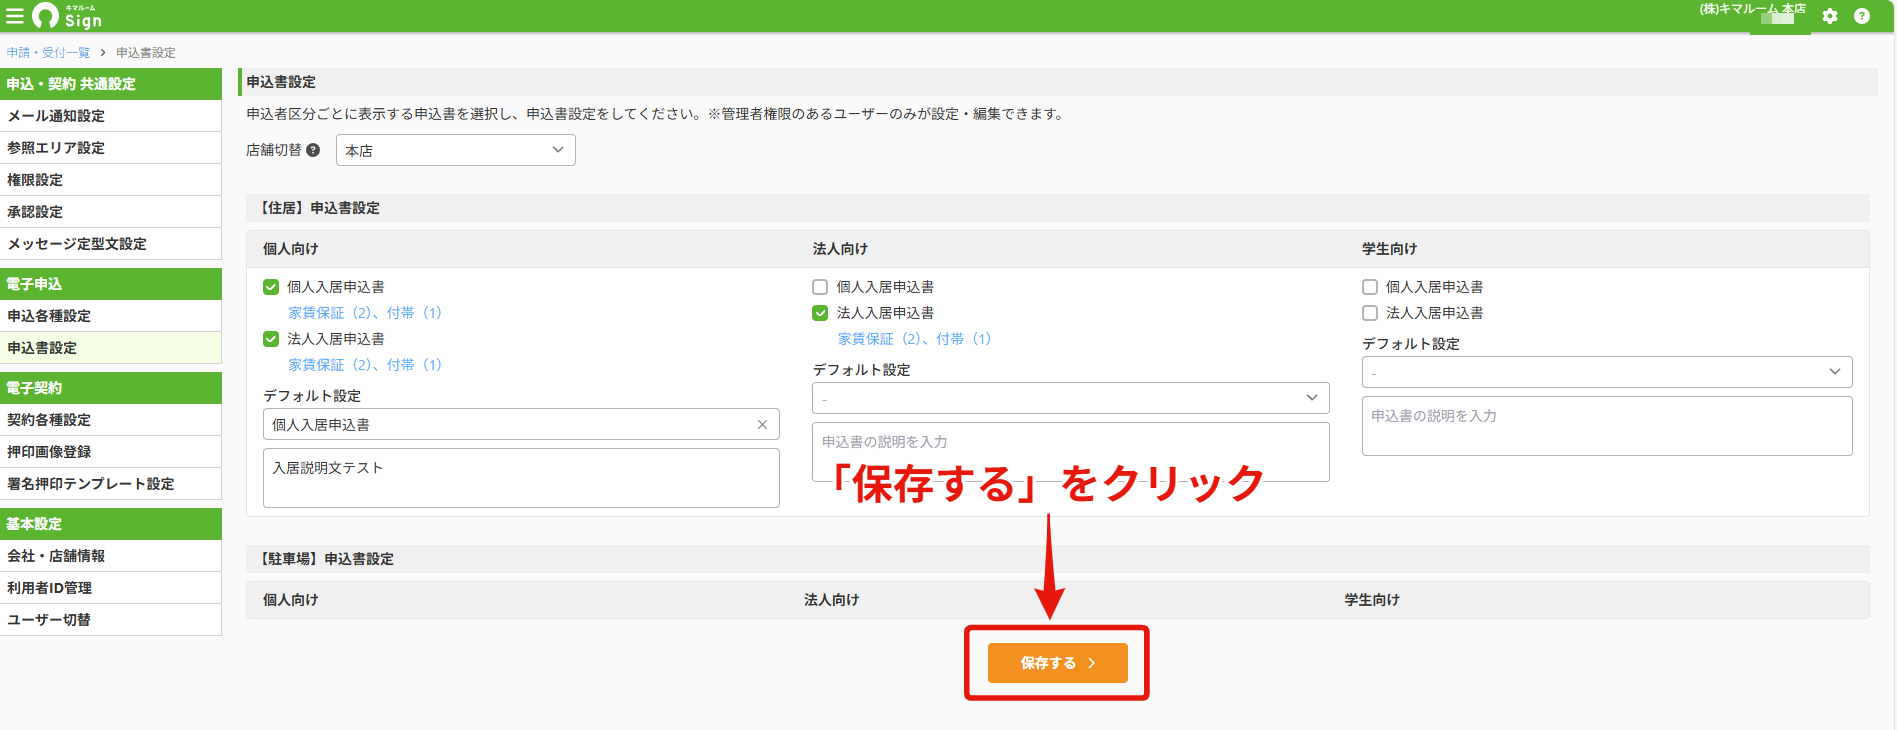Check 法人入居申込書 under 学生向け
The height and width of the screenshot is (730, 1897).
[x=1370, y=313]
